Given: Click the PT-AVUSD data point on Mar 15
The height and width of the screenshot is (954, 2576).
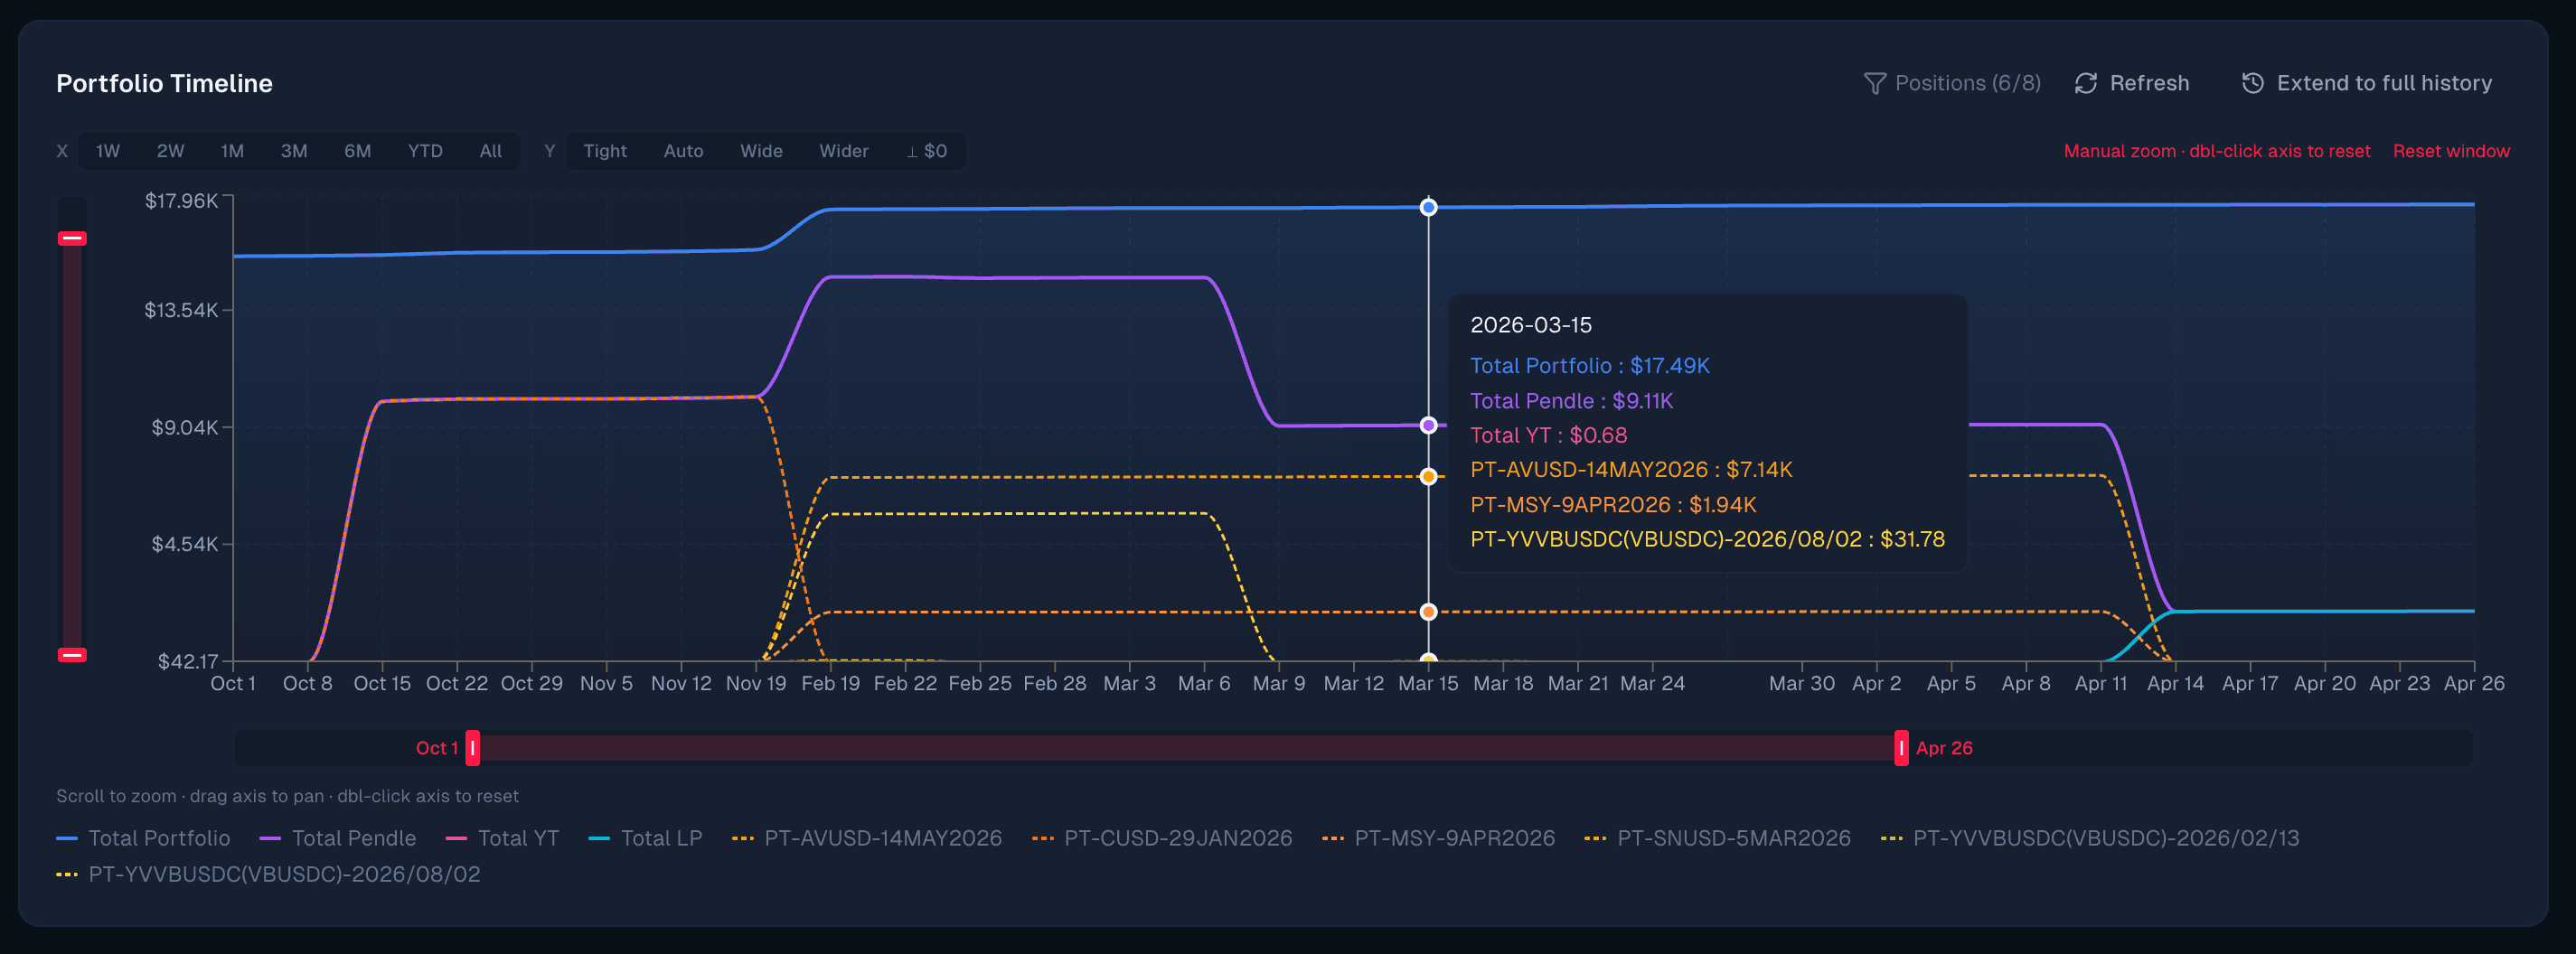Looking at the screenshot, I should (x=1428, y=476).
